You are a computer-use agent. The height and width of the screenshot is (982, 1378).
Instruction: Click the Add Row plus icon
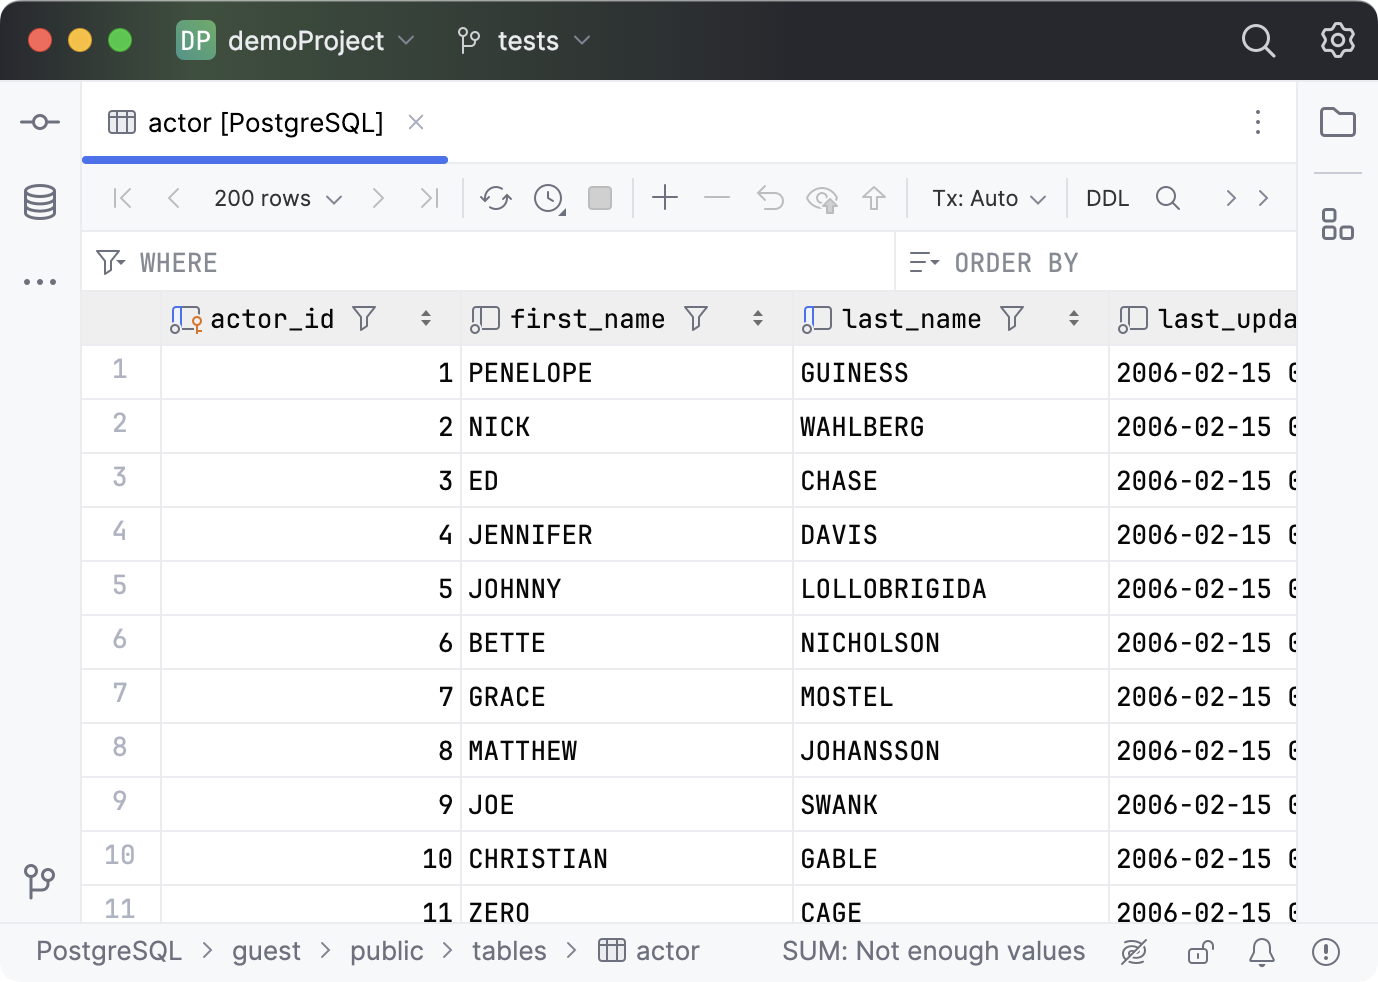click(665, 198)
